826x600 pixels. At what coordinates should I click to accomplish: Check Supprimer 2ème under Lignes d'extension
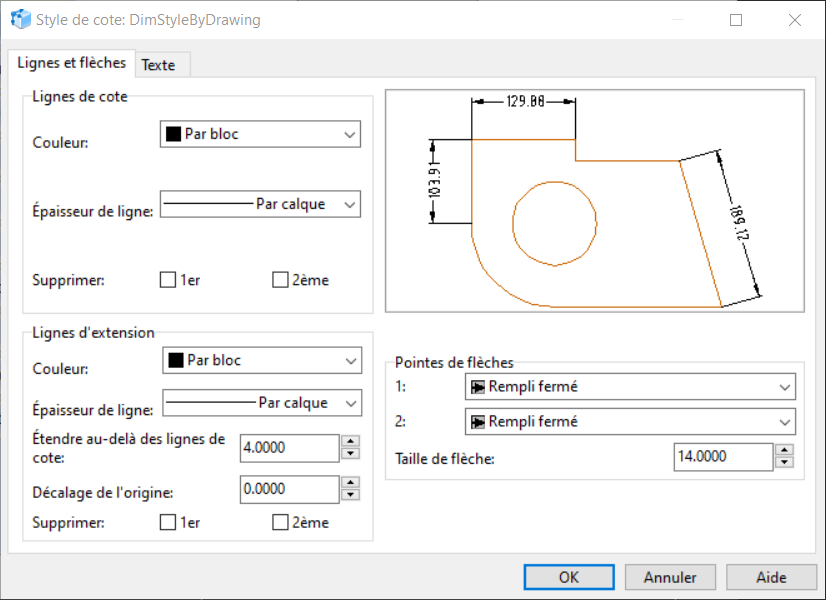[281, 522]
